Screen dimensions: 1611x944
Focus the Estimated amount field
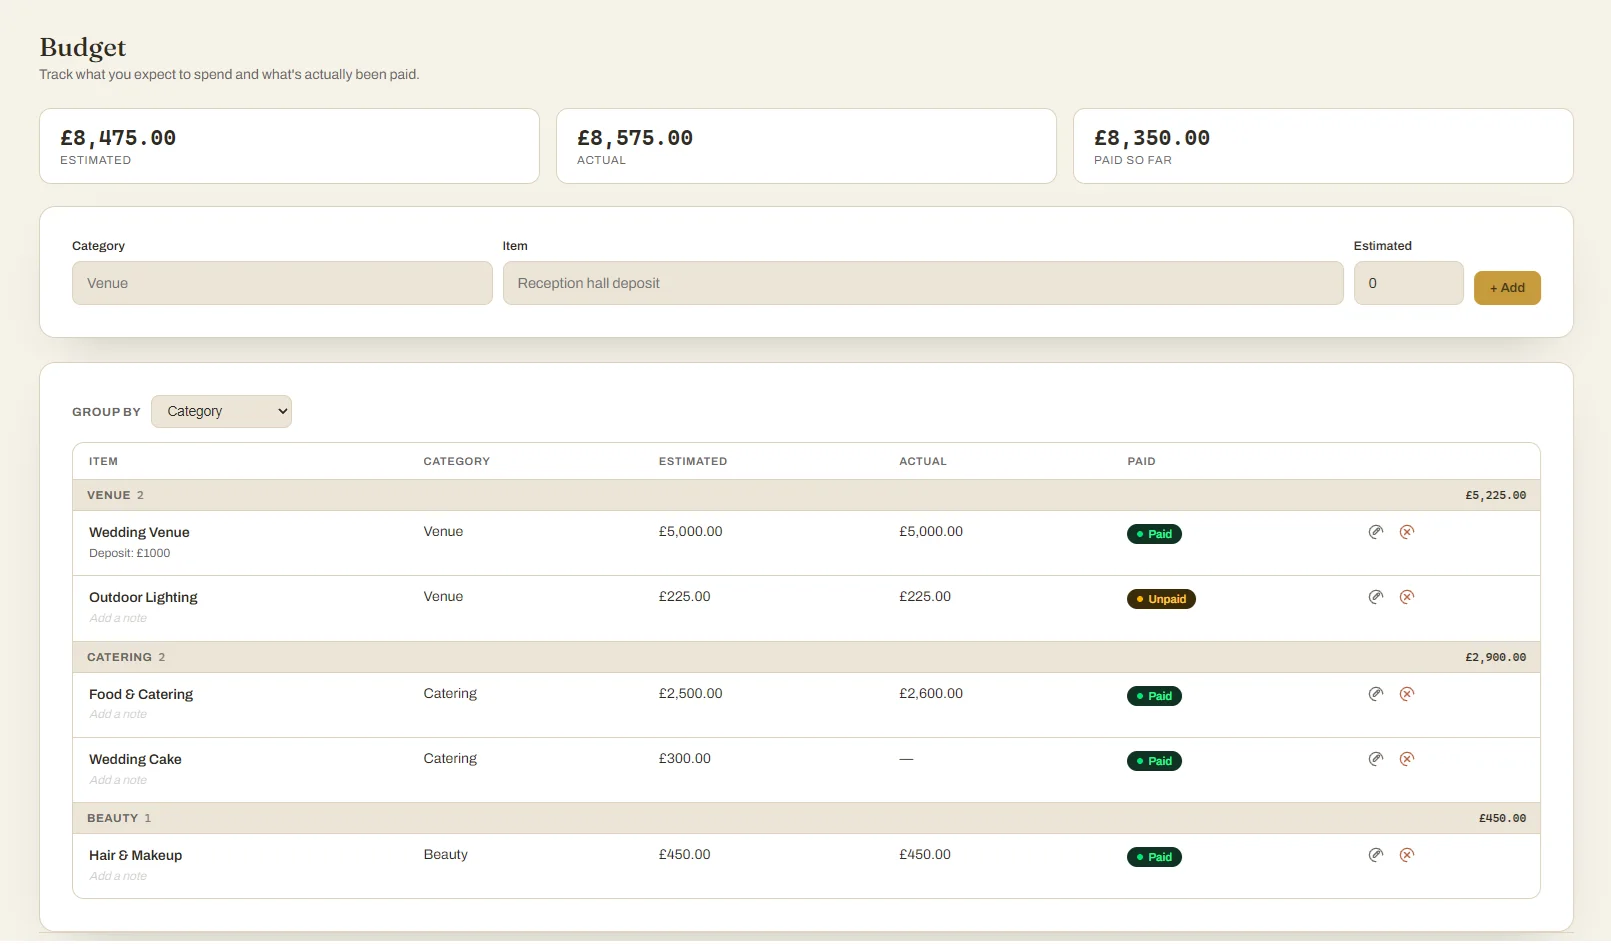(1409, 283)
